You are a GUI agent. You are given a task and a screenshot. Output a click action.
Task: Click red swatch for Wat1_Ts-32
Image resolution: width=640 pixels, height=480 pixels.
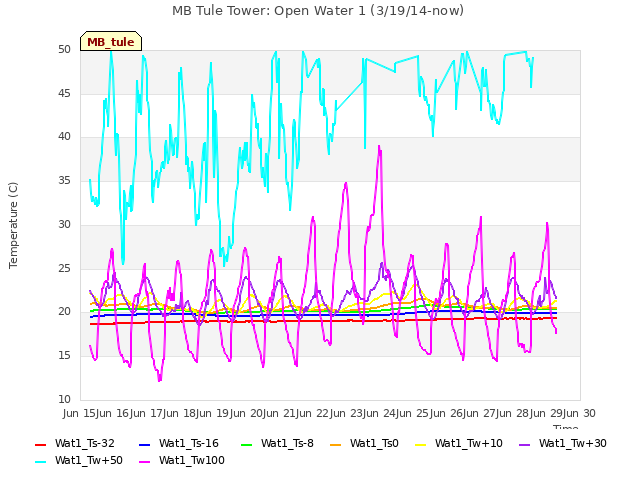[41, 444]
